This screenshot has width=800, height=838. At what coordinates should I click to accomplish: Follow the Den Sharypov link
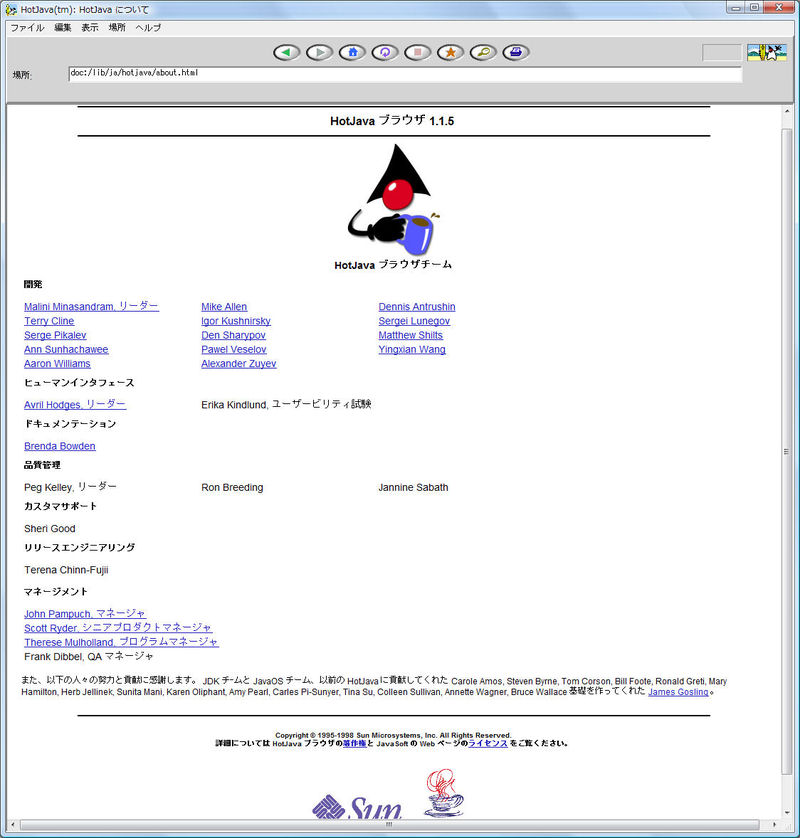coord(233,335)
